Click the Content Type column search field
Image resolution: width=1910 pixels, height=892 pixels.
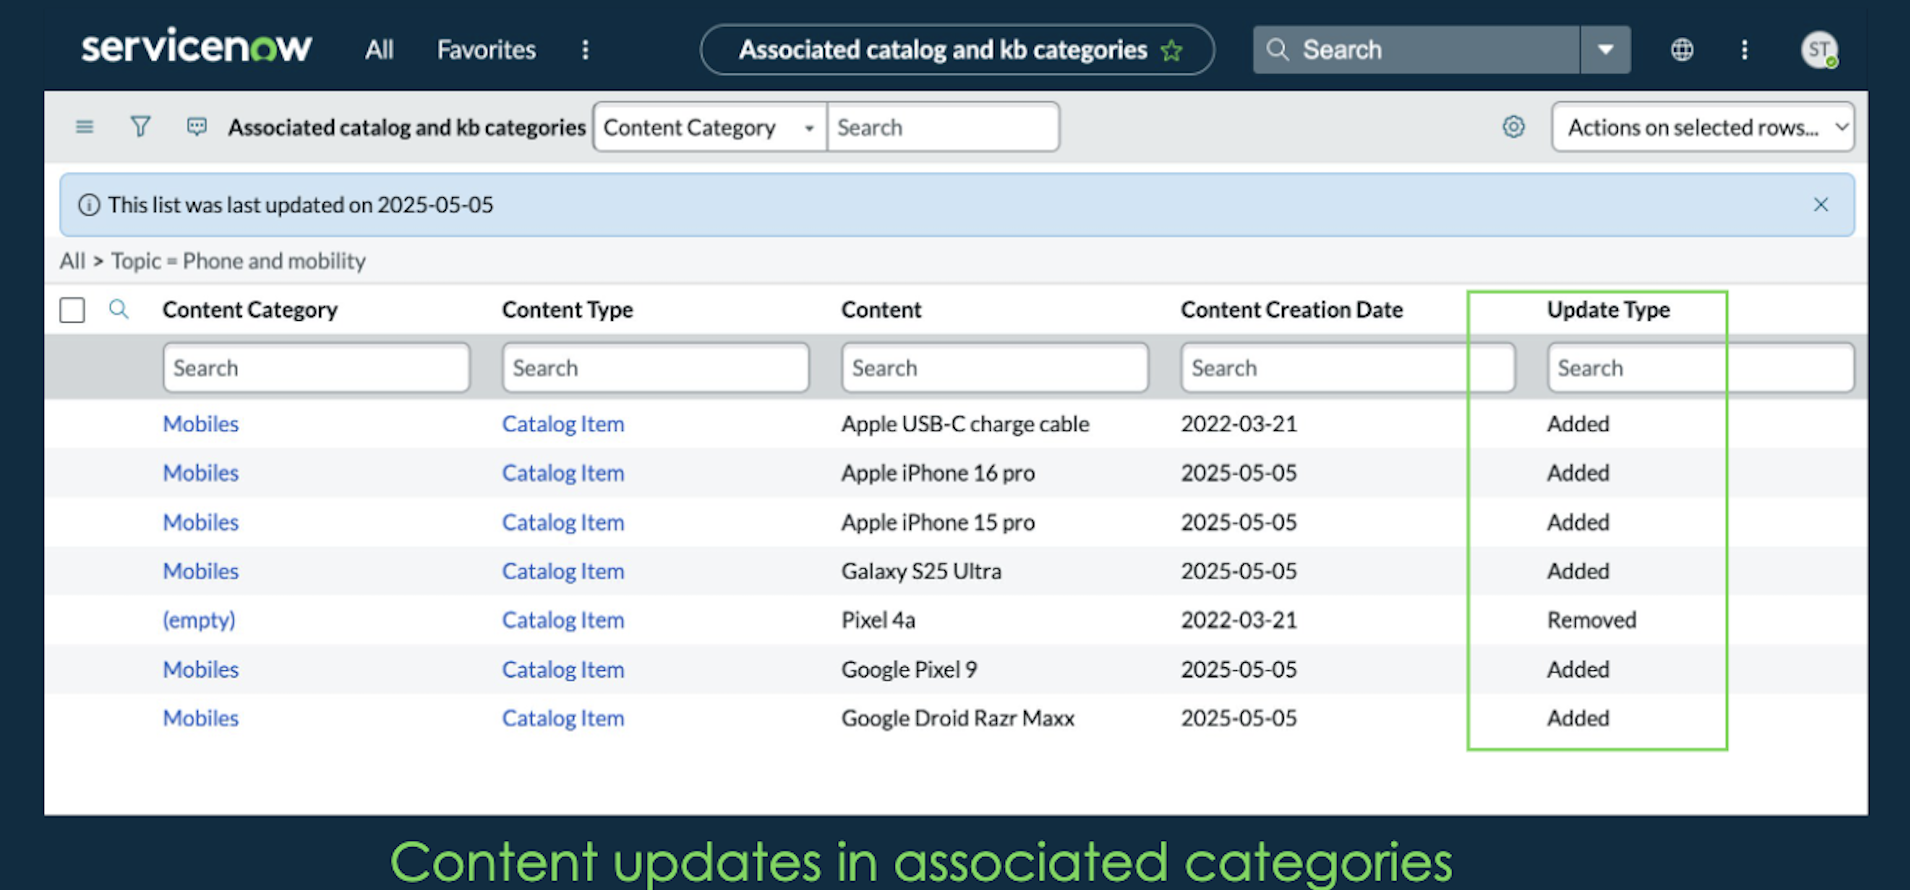656,368
